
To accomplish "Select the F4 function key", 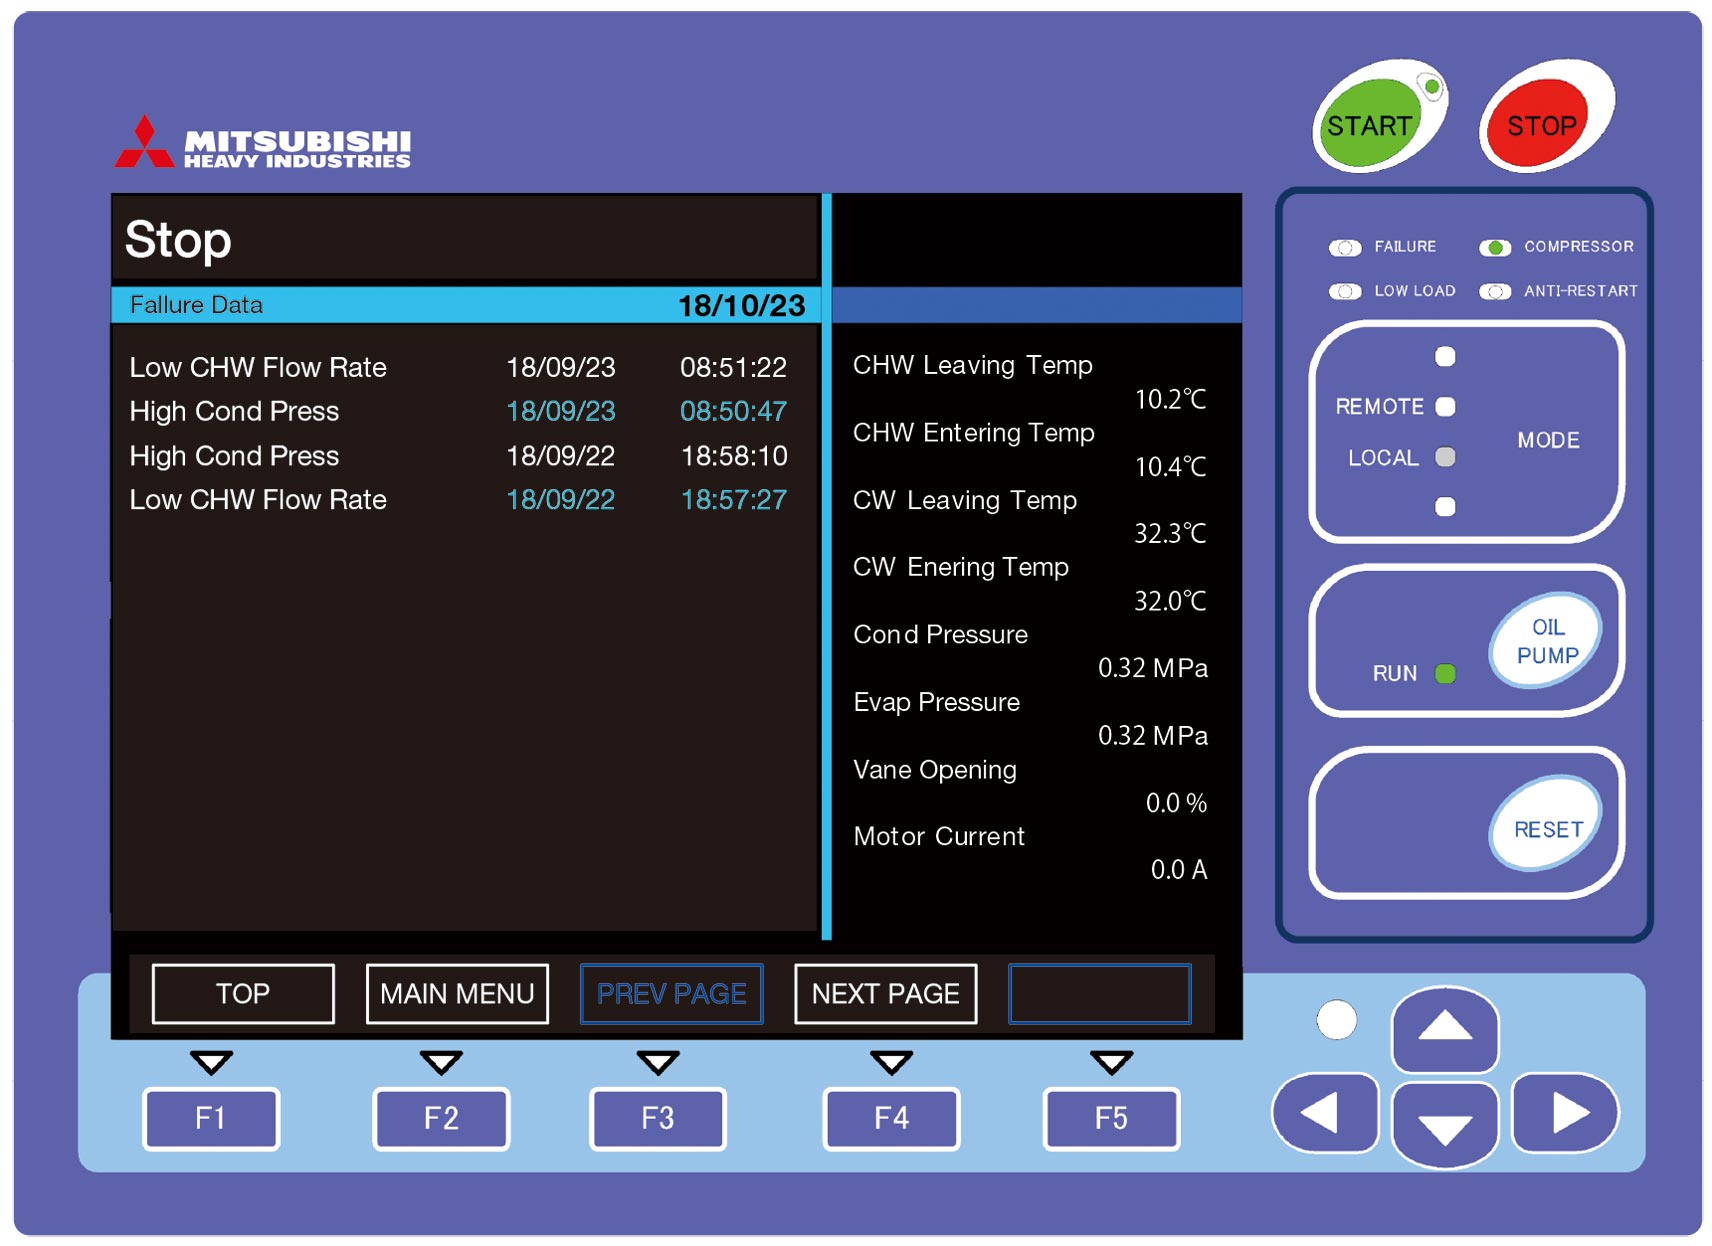I will 891,1118.
